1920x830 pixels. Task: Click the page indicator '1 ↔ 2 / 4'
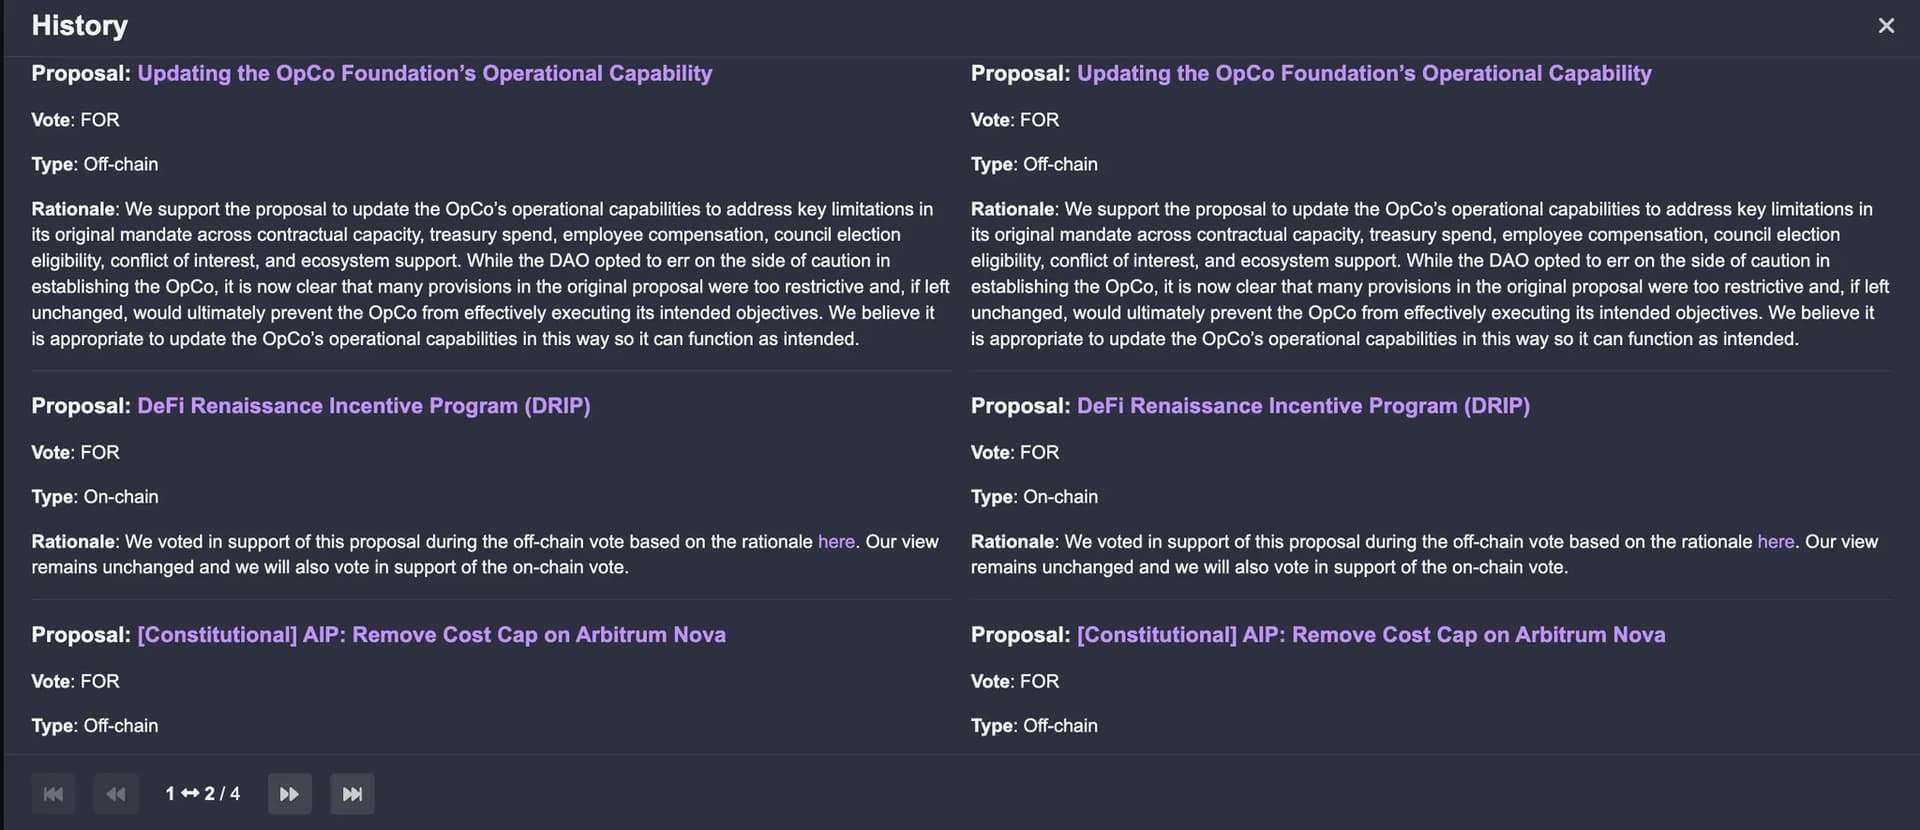203,794
